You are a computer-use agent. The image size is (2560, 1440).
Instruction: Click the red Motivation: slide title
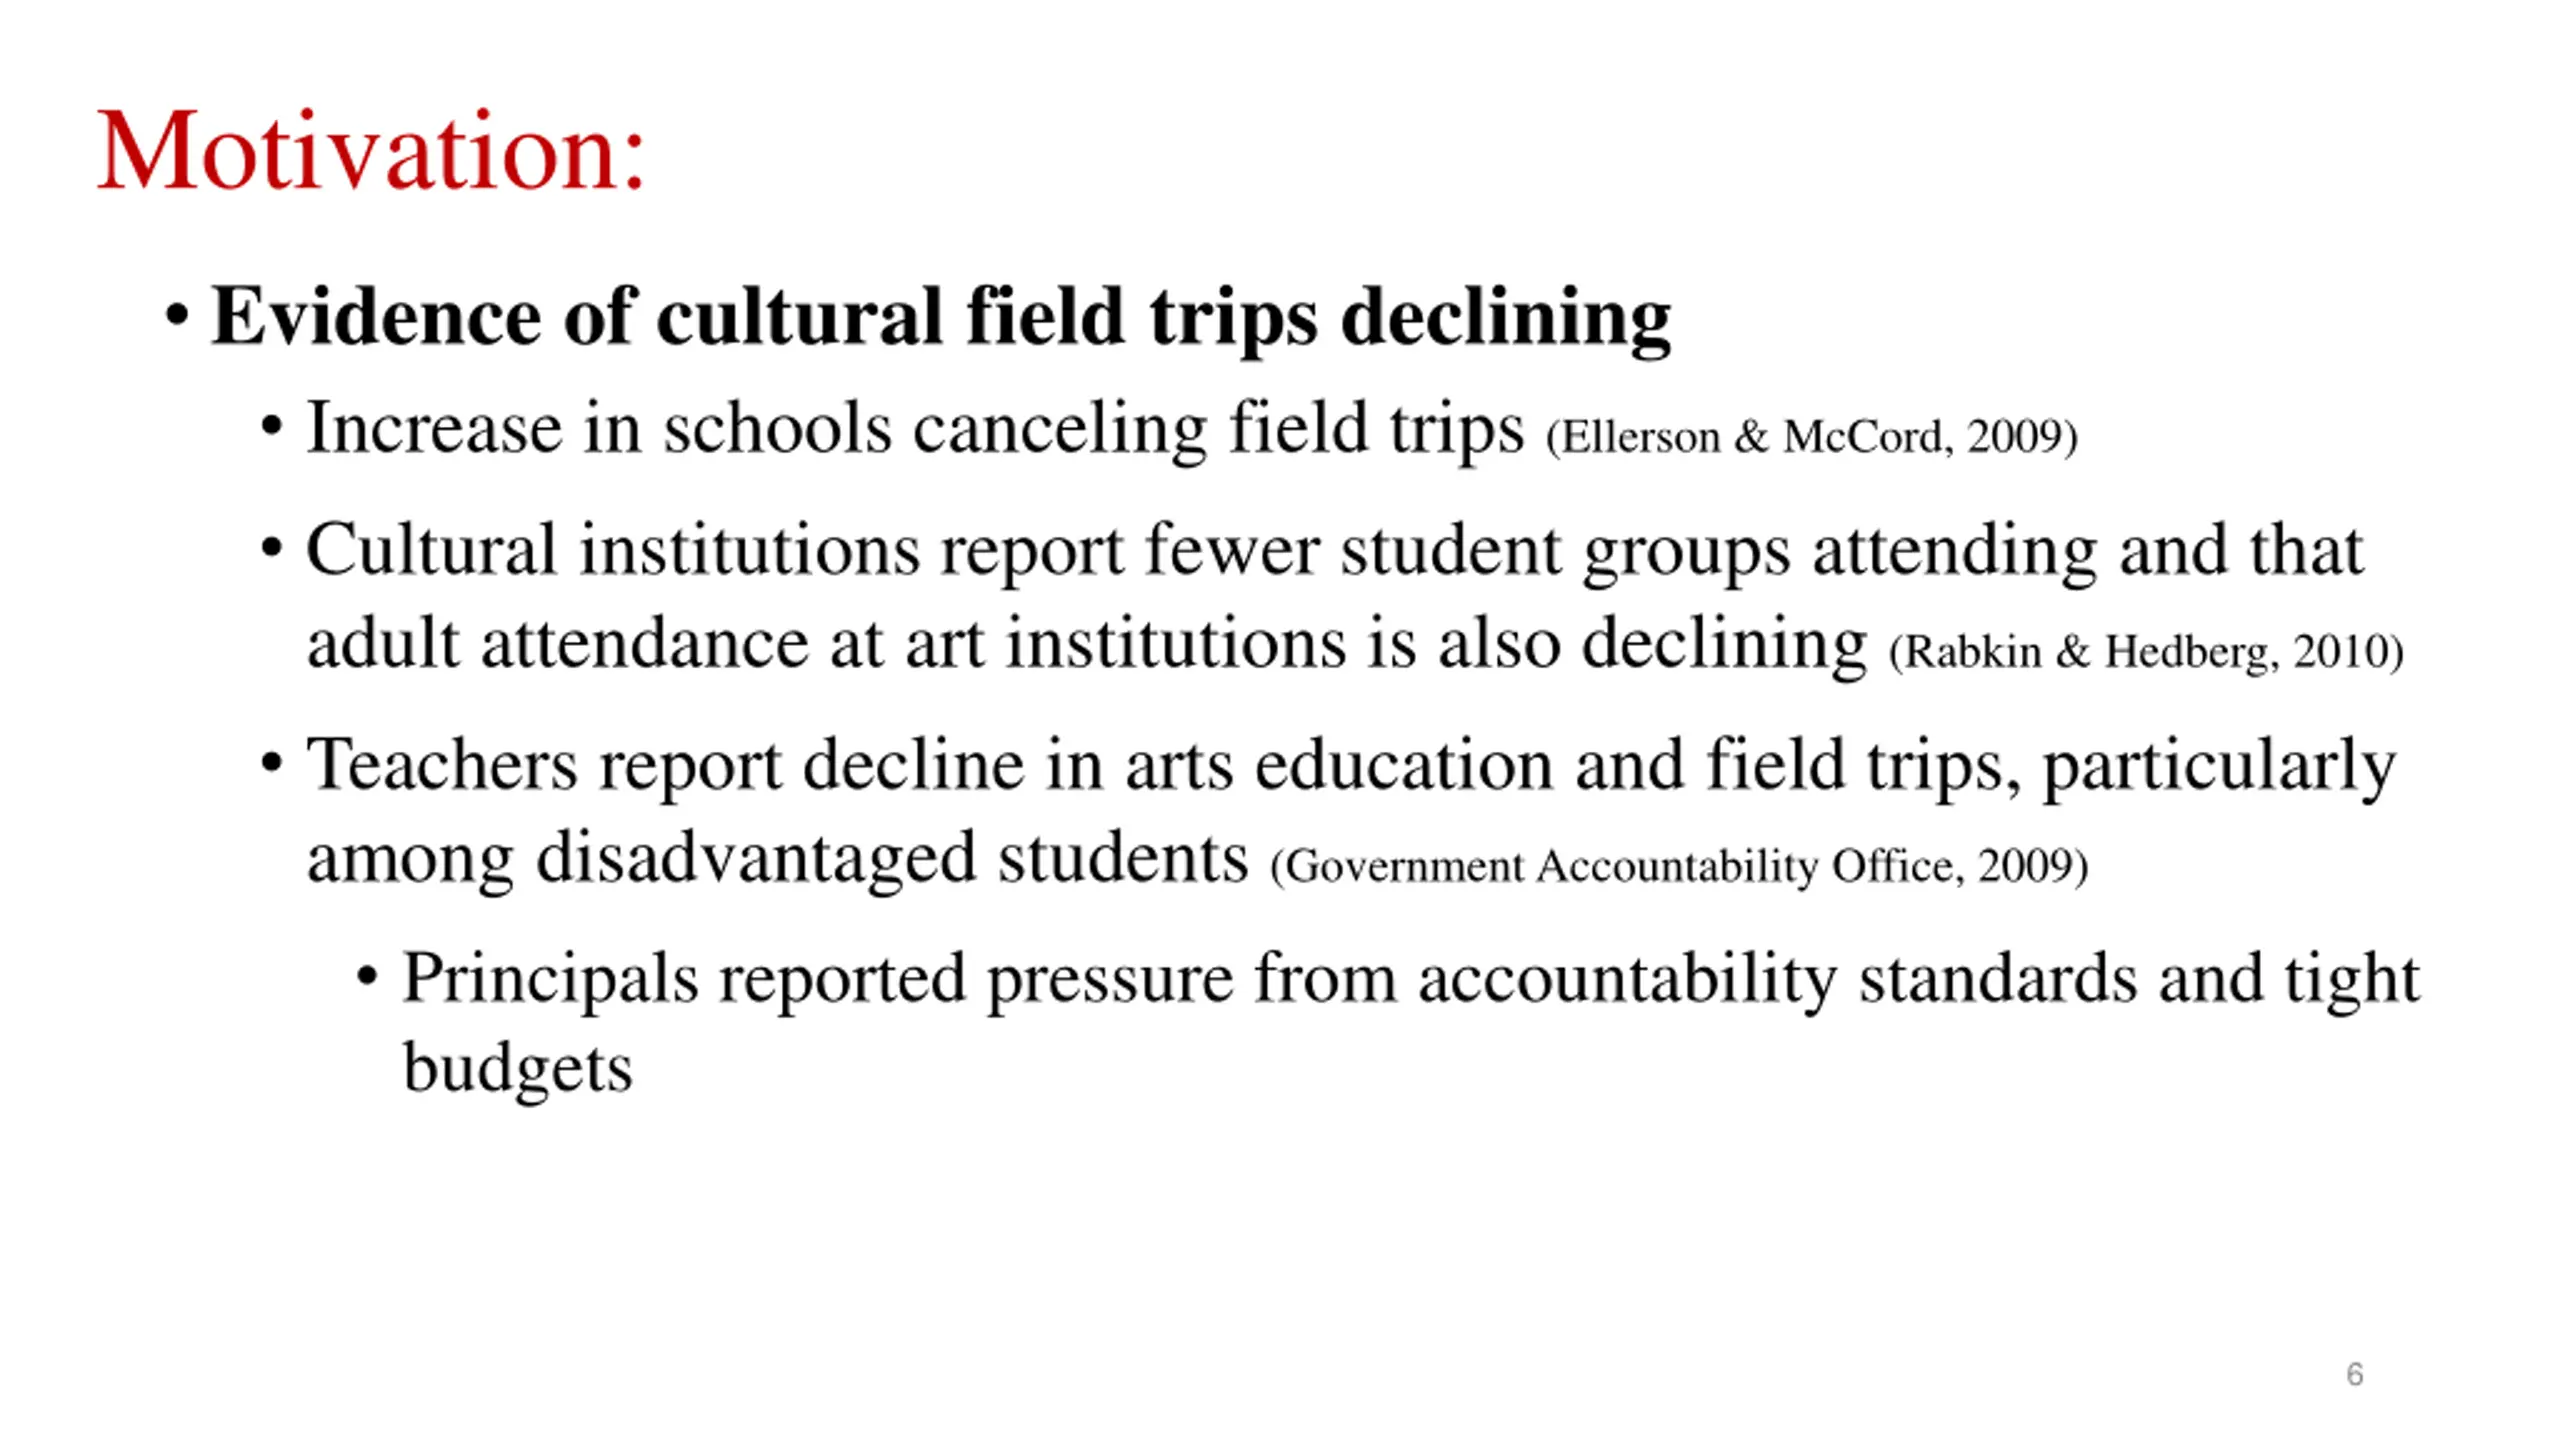pos(371,151)
